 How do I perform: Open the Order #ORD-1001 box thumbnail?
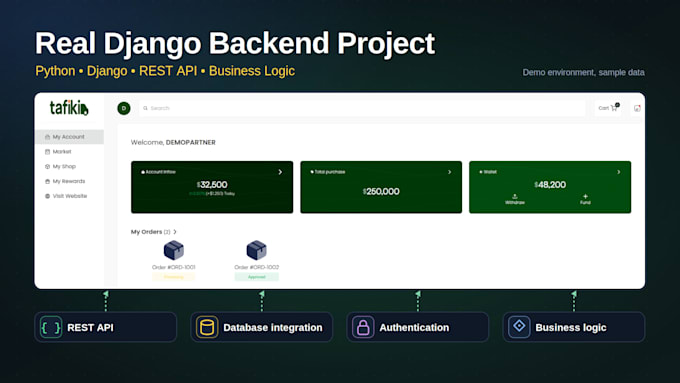click(x=173, y=250)
